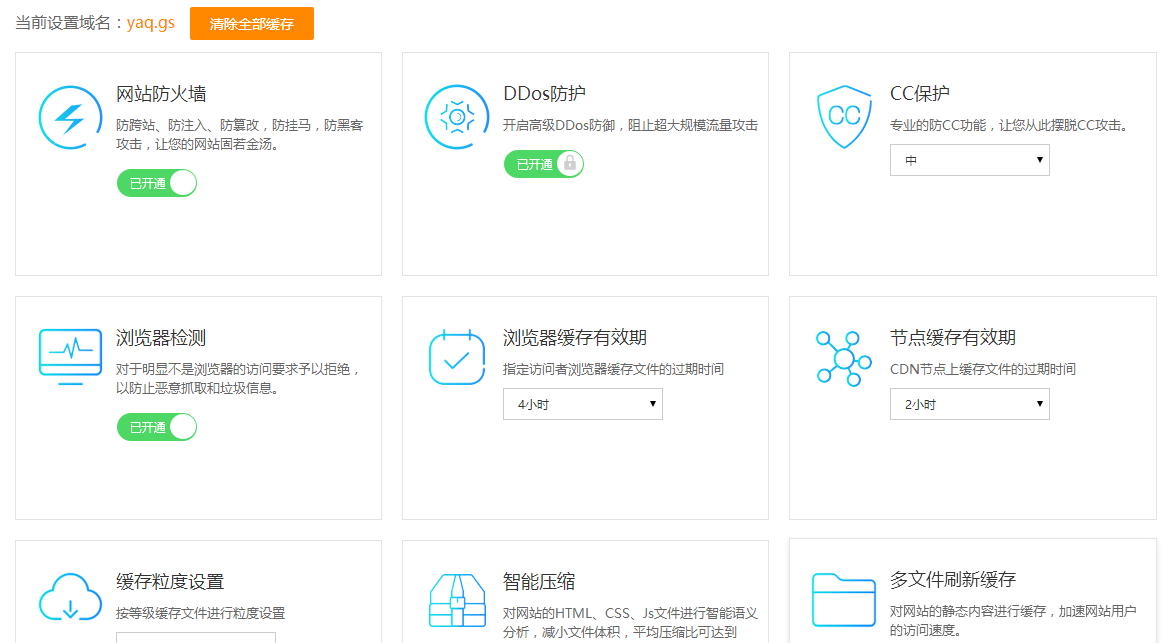Select the 多文件刷新缓存 card title
This screenshot has height=643, width=1174.
952,579
